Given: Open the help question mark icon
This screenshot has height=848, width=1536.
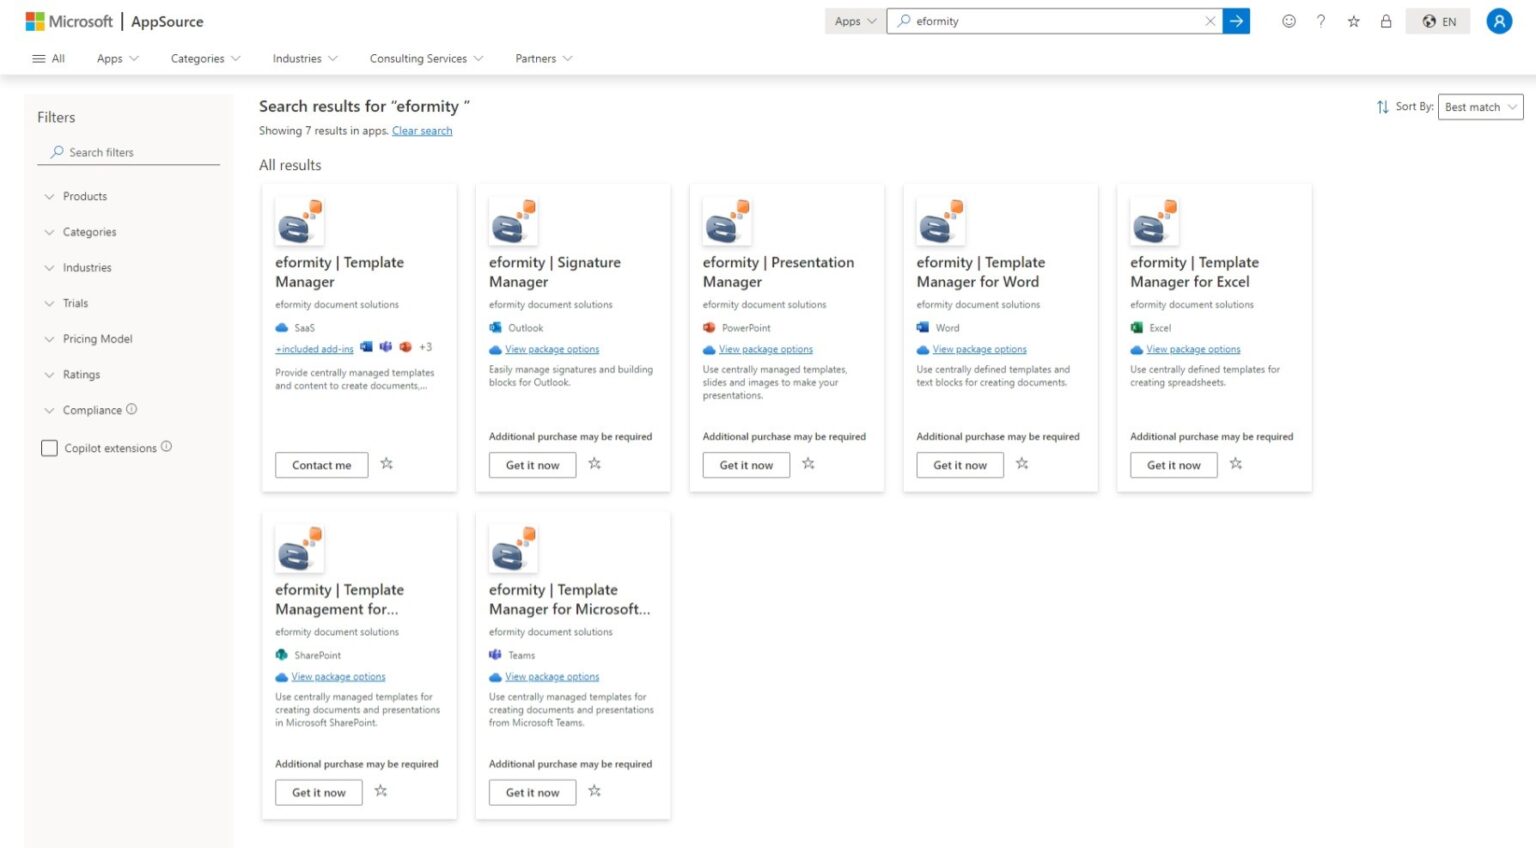Looking at the screenshot, I should pyautogui.click(x=1320, y=21).
